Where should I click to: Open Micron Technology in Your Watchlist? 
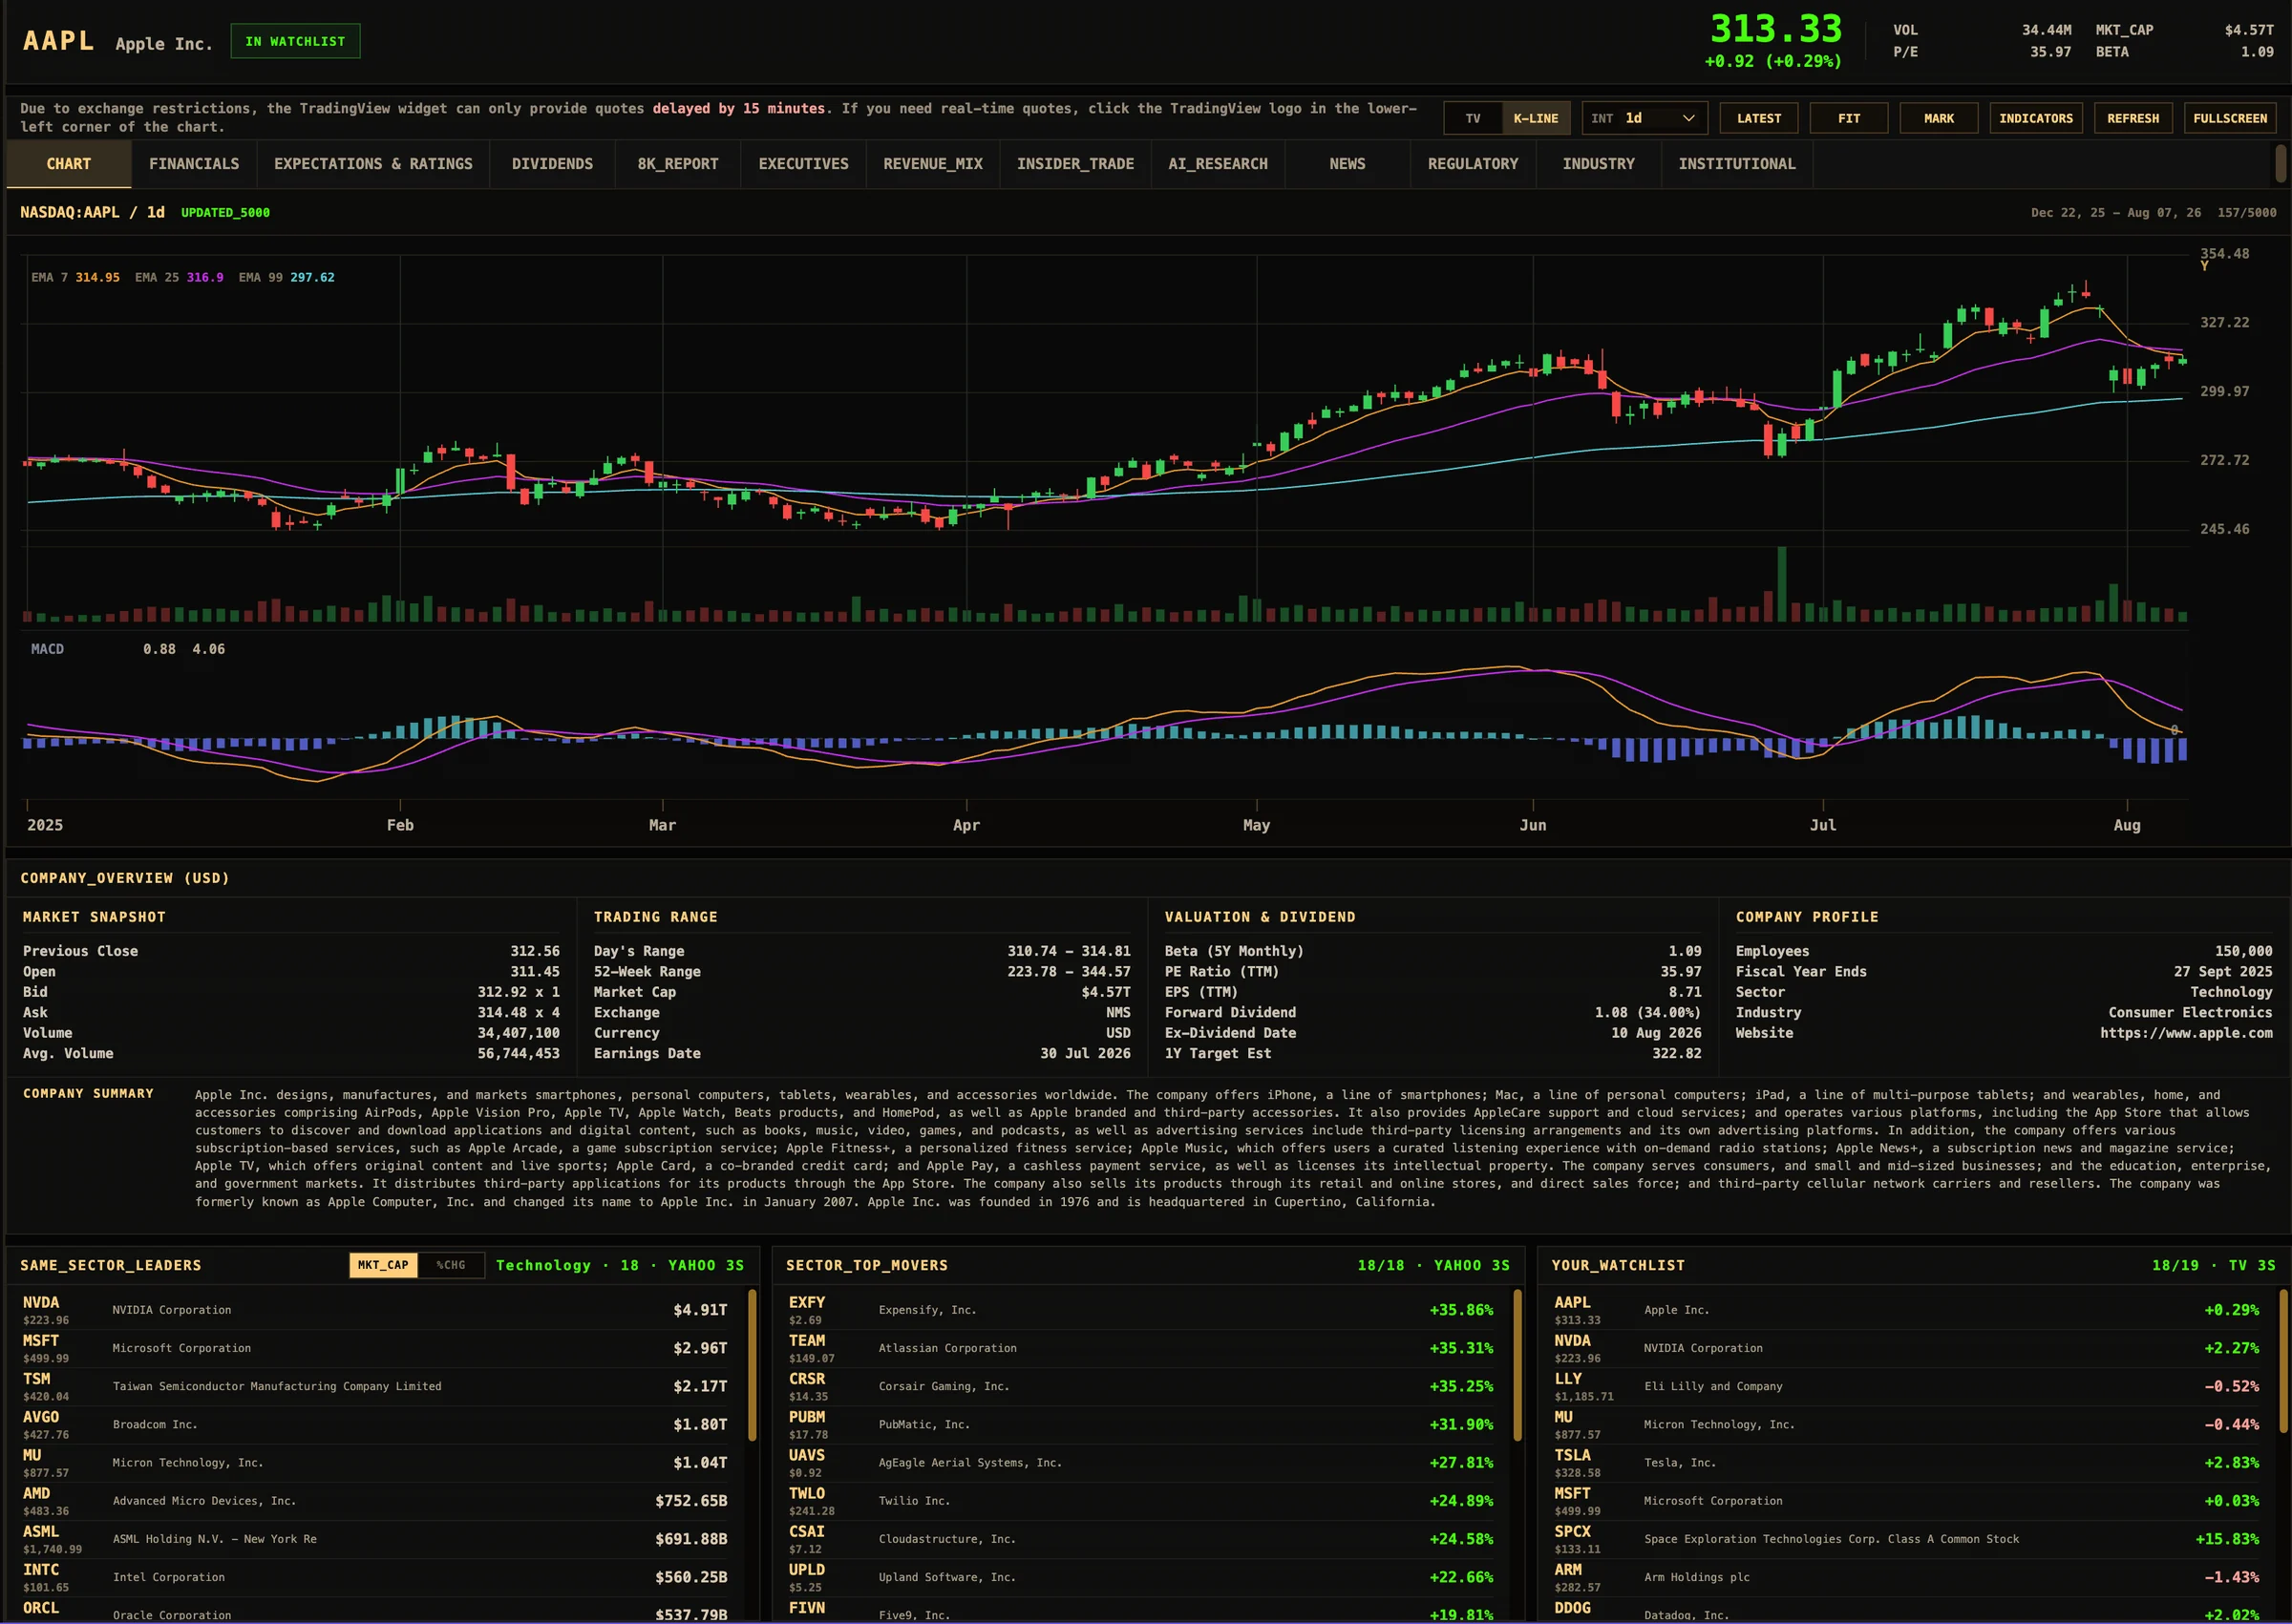pyautogui.click(x=1908, y=1424)
